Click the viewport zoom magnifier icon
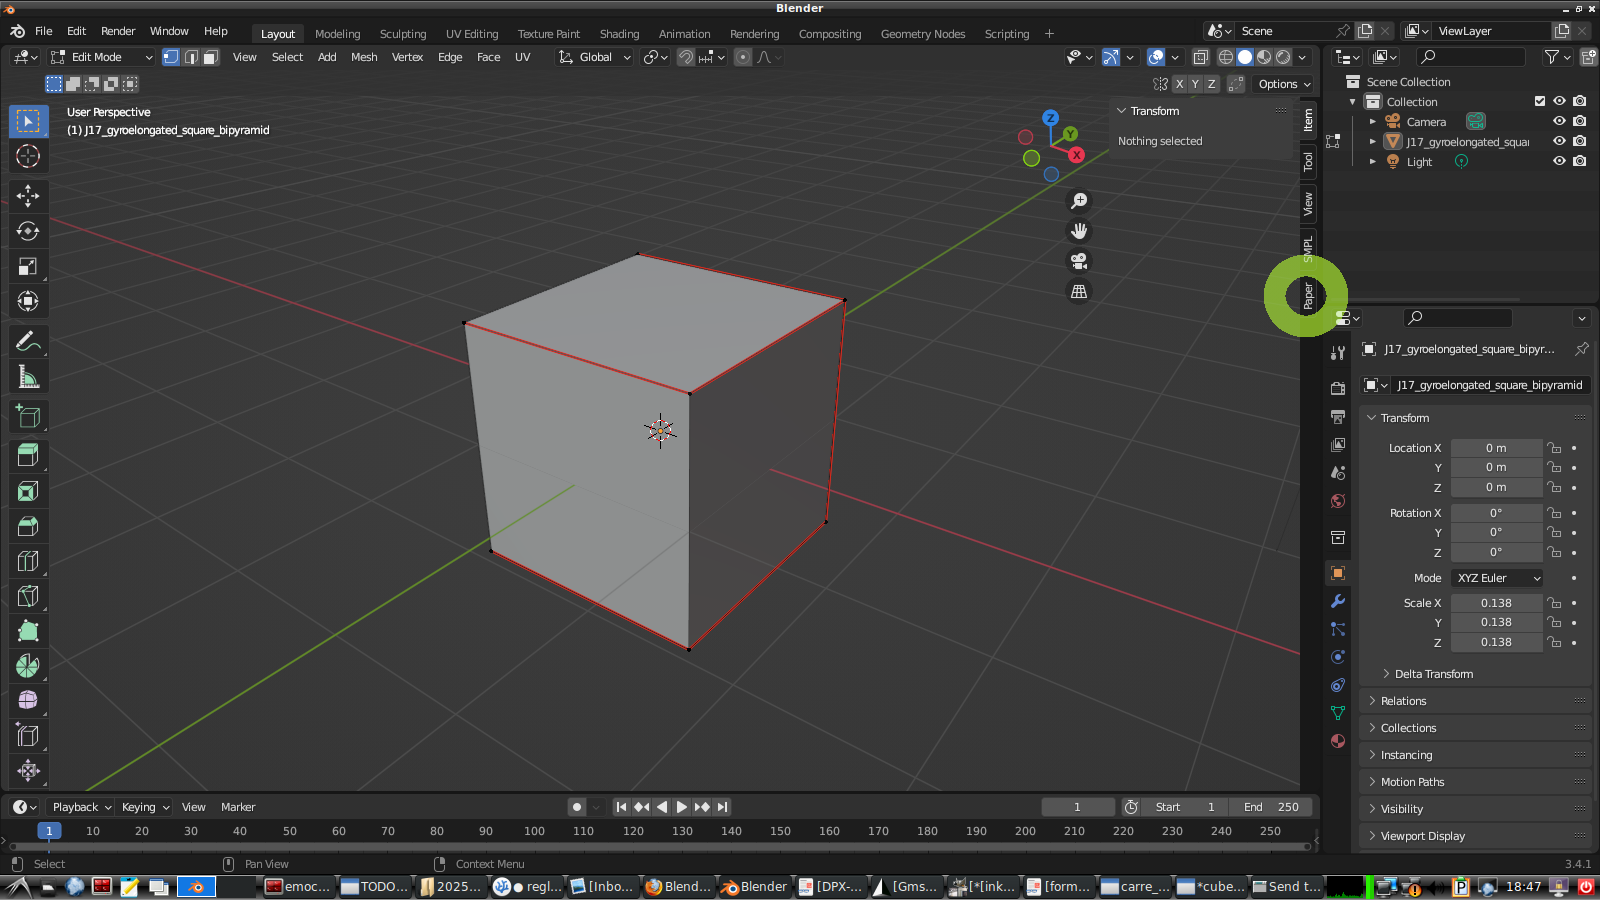1600x900 pixels. [1079, 200]
